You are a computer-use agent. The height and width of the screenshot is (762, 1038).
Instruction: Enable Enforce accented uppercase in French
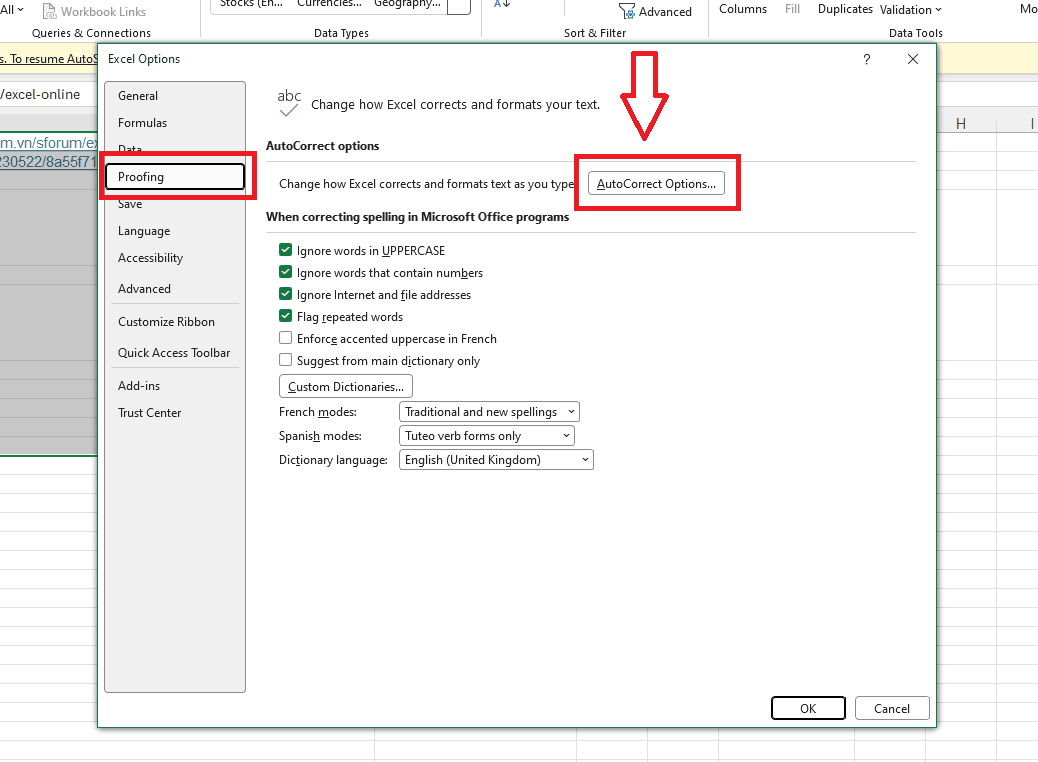click(x=285, y=338)
